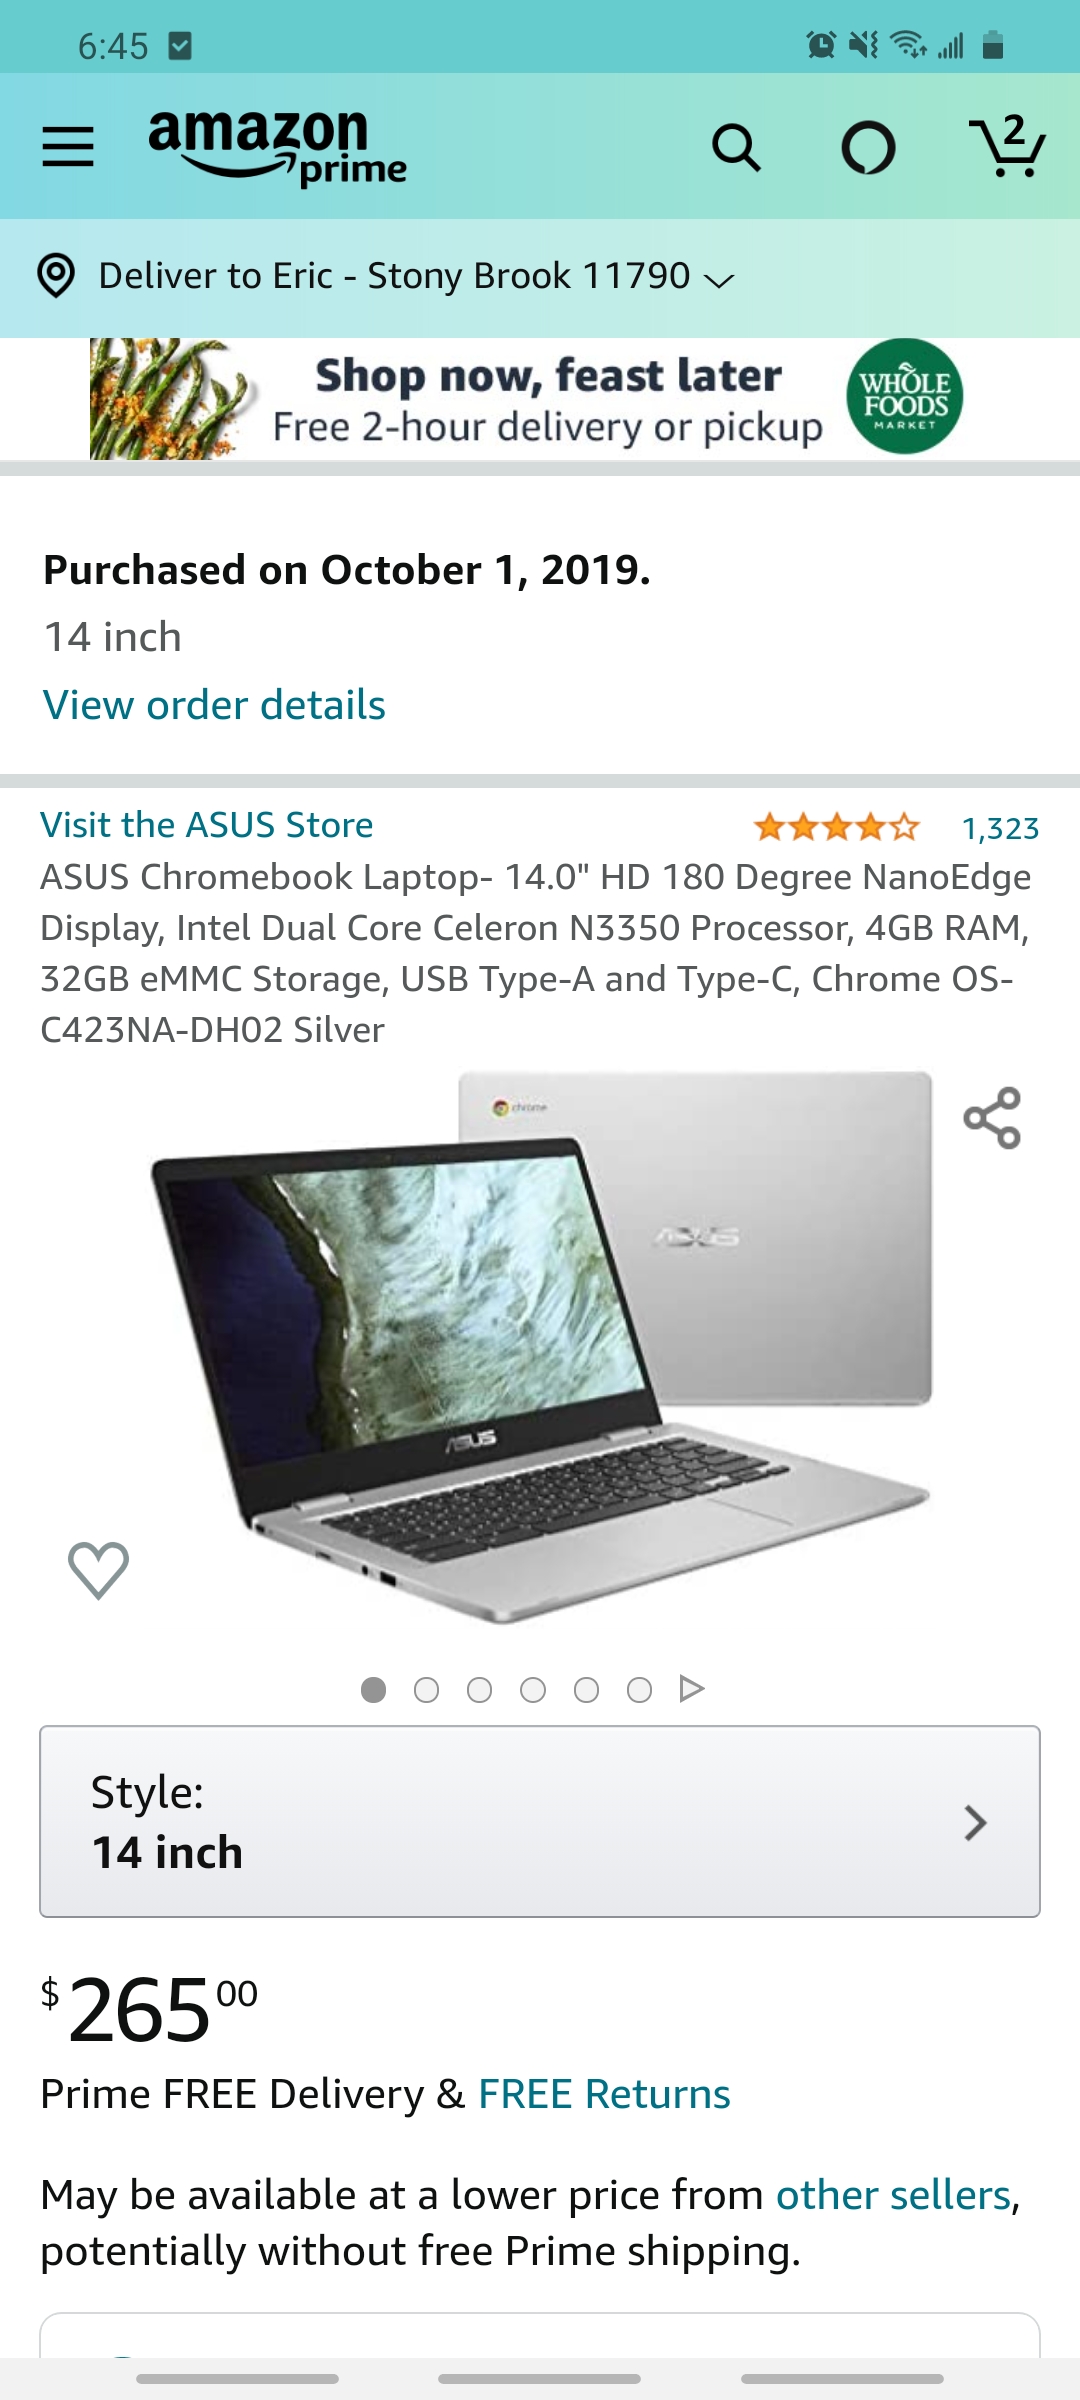Screen dimensions: 1080x2400
Task: Select the second image dot indicator
Action: 426,1690
